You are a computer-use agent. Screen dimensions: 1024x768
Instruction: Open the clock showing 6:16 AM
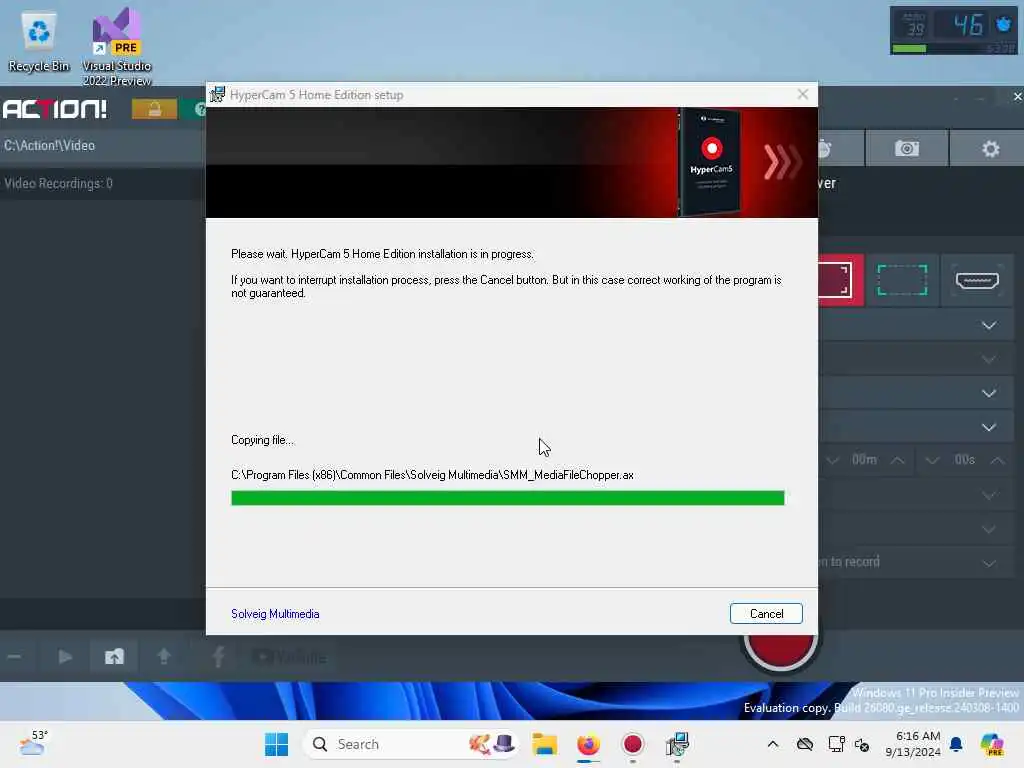pos(912,744)
